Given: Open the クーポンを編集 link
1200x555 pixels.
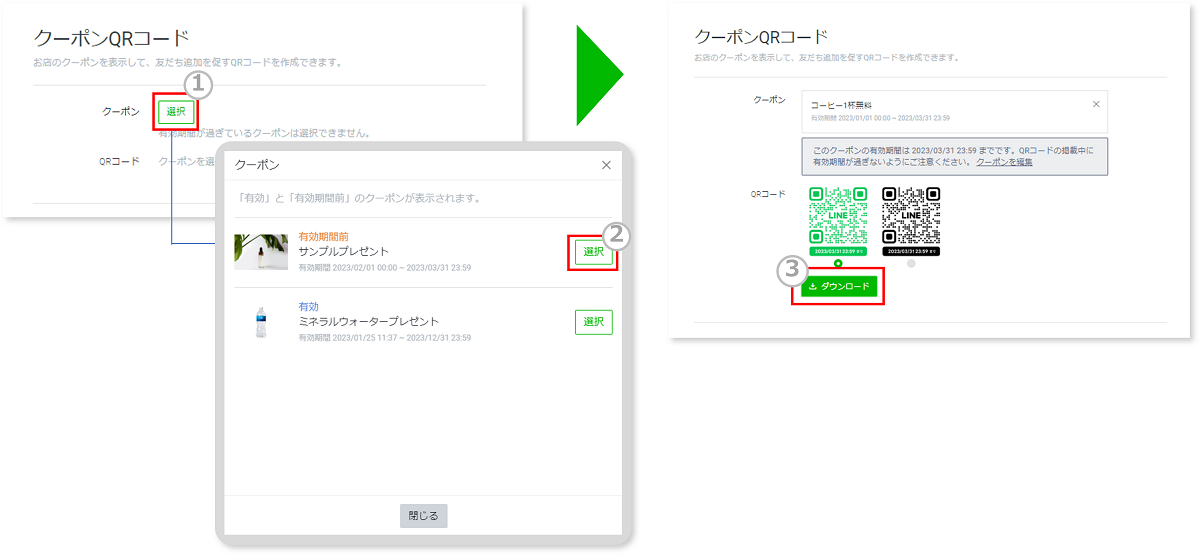Looking at the screenshot, I should 1004,162.
